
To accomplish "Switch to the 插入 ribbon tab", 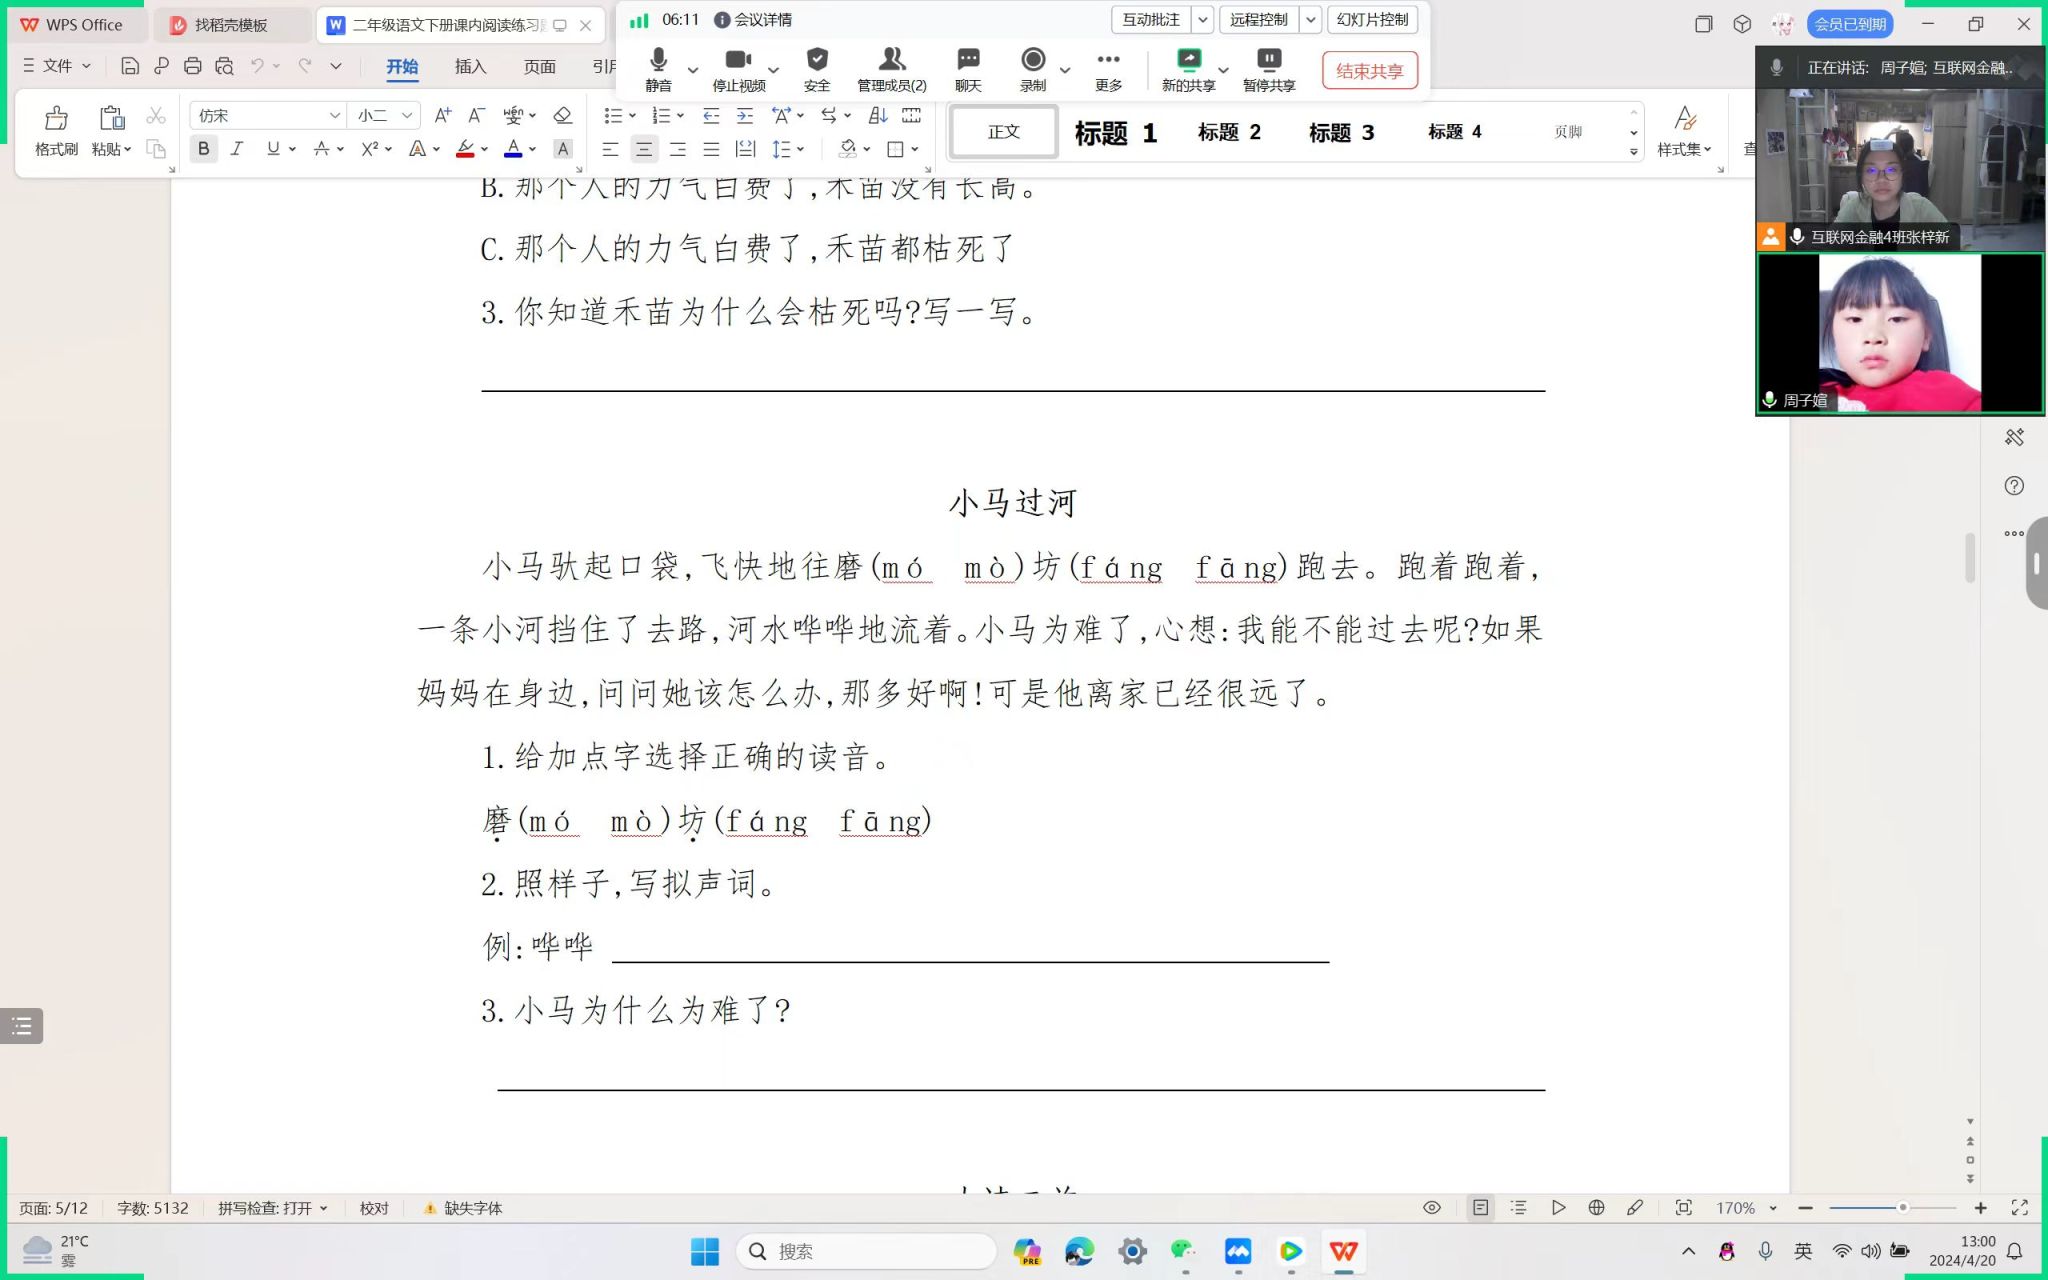I will pyautogui.click(x=470, y=66).
